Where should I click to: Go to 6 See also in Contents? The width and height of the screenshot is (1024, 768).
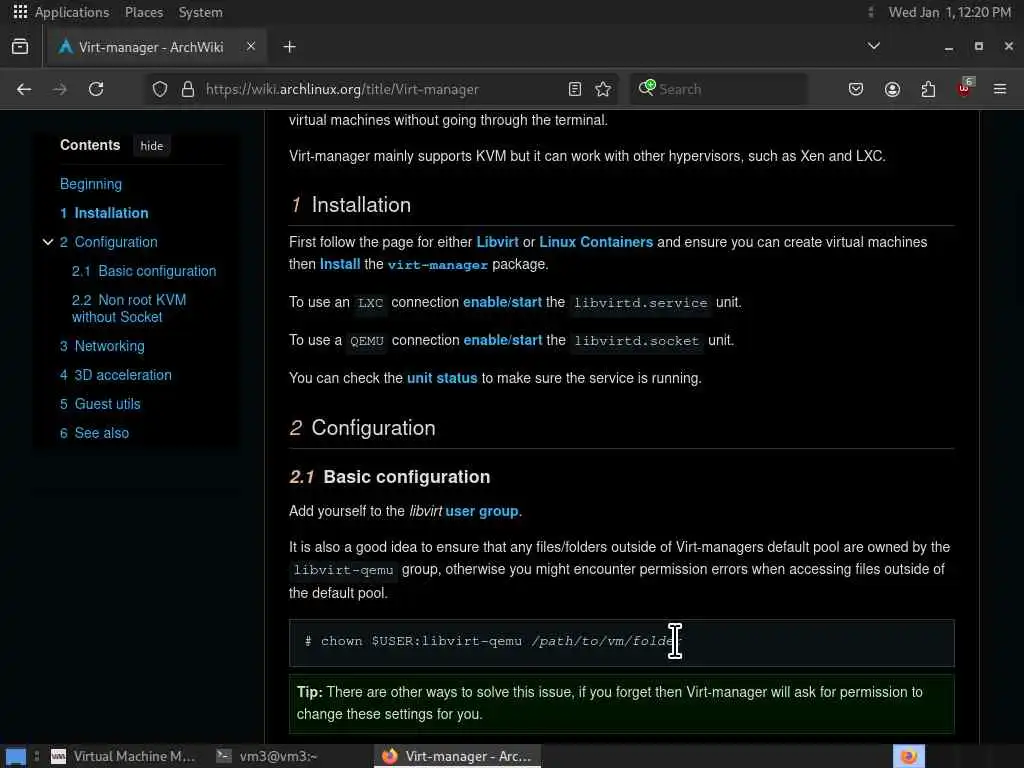pyautogui.click(x=95, y=433)
